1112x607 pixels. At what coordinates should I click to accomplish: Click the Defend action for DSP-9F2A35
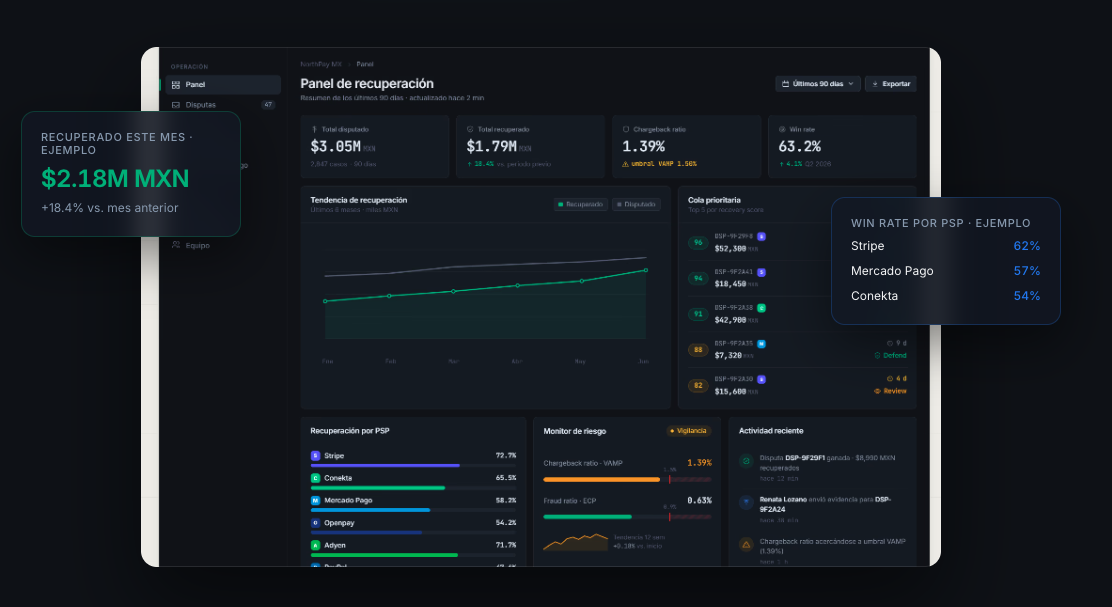[x=891, y=355]
